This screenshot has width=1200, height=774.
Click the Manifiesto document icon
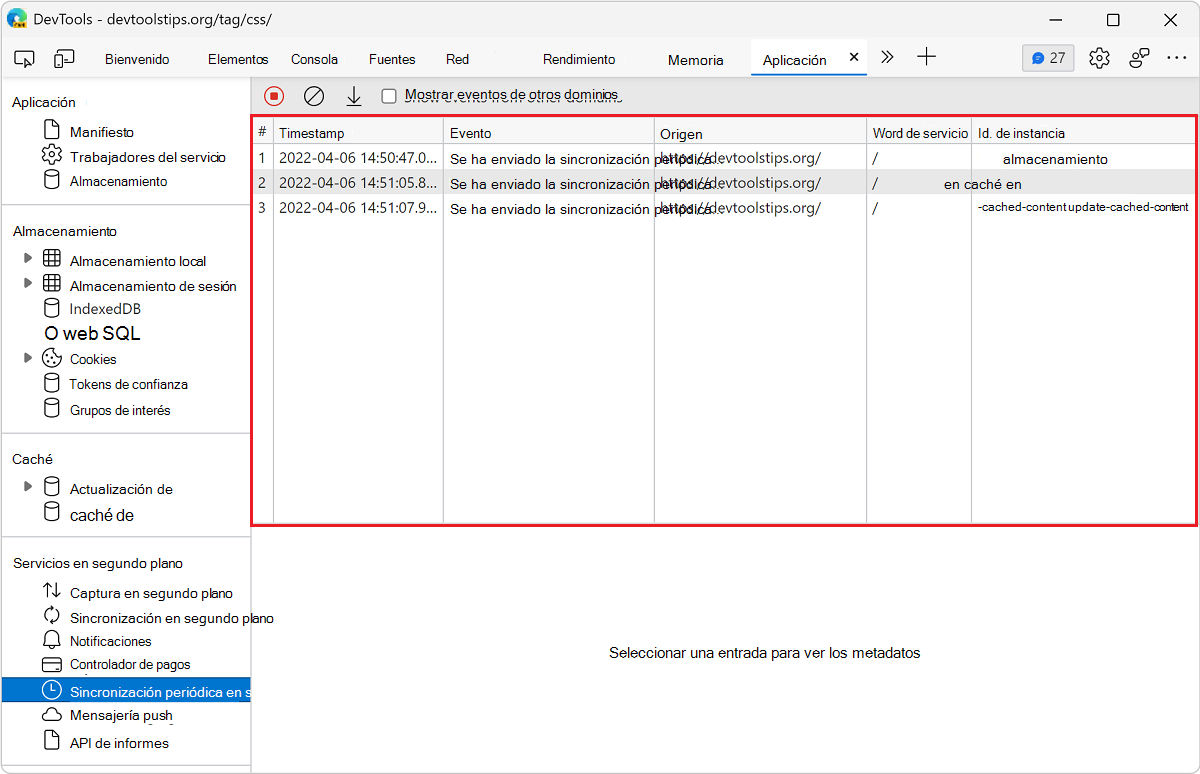click(51, 131)
